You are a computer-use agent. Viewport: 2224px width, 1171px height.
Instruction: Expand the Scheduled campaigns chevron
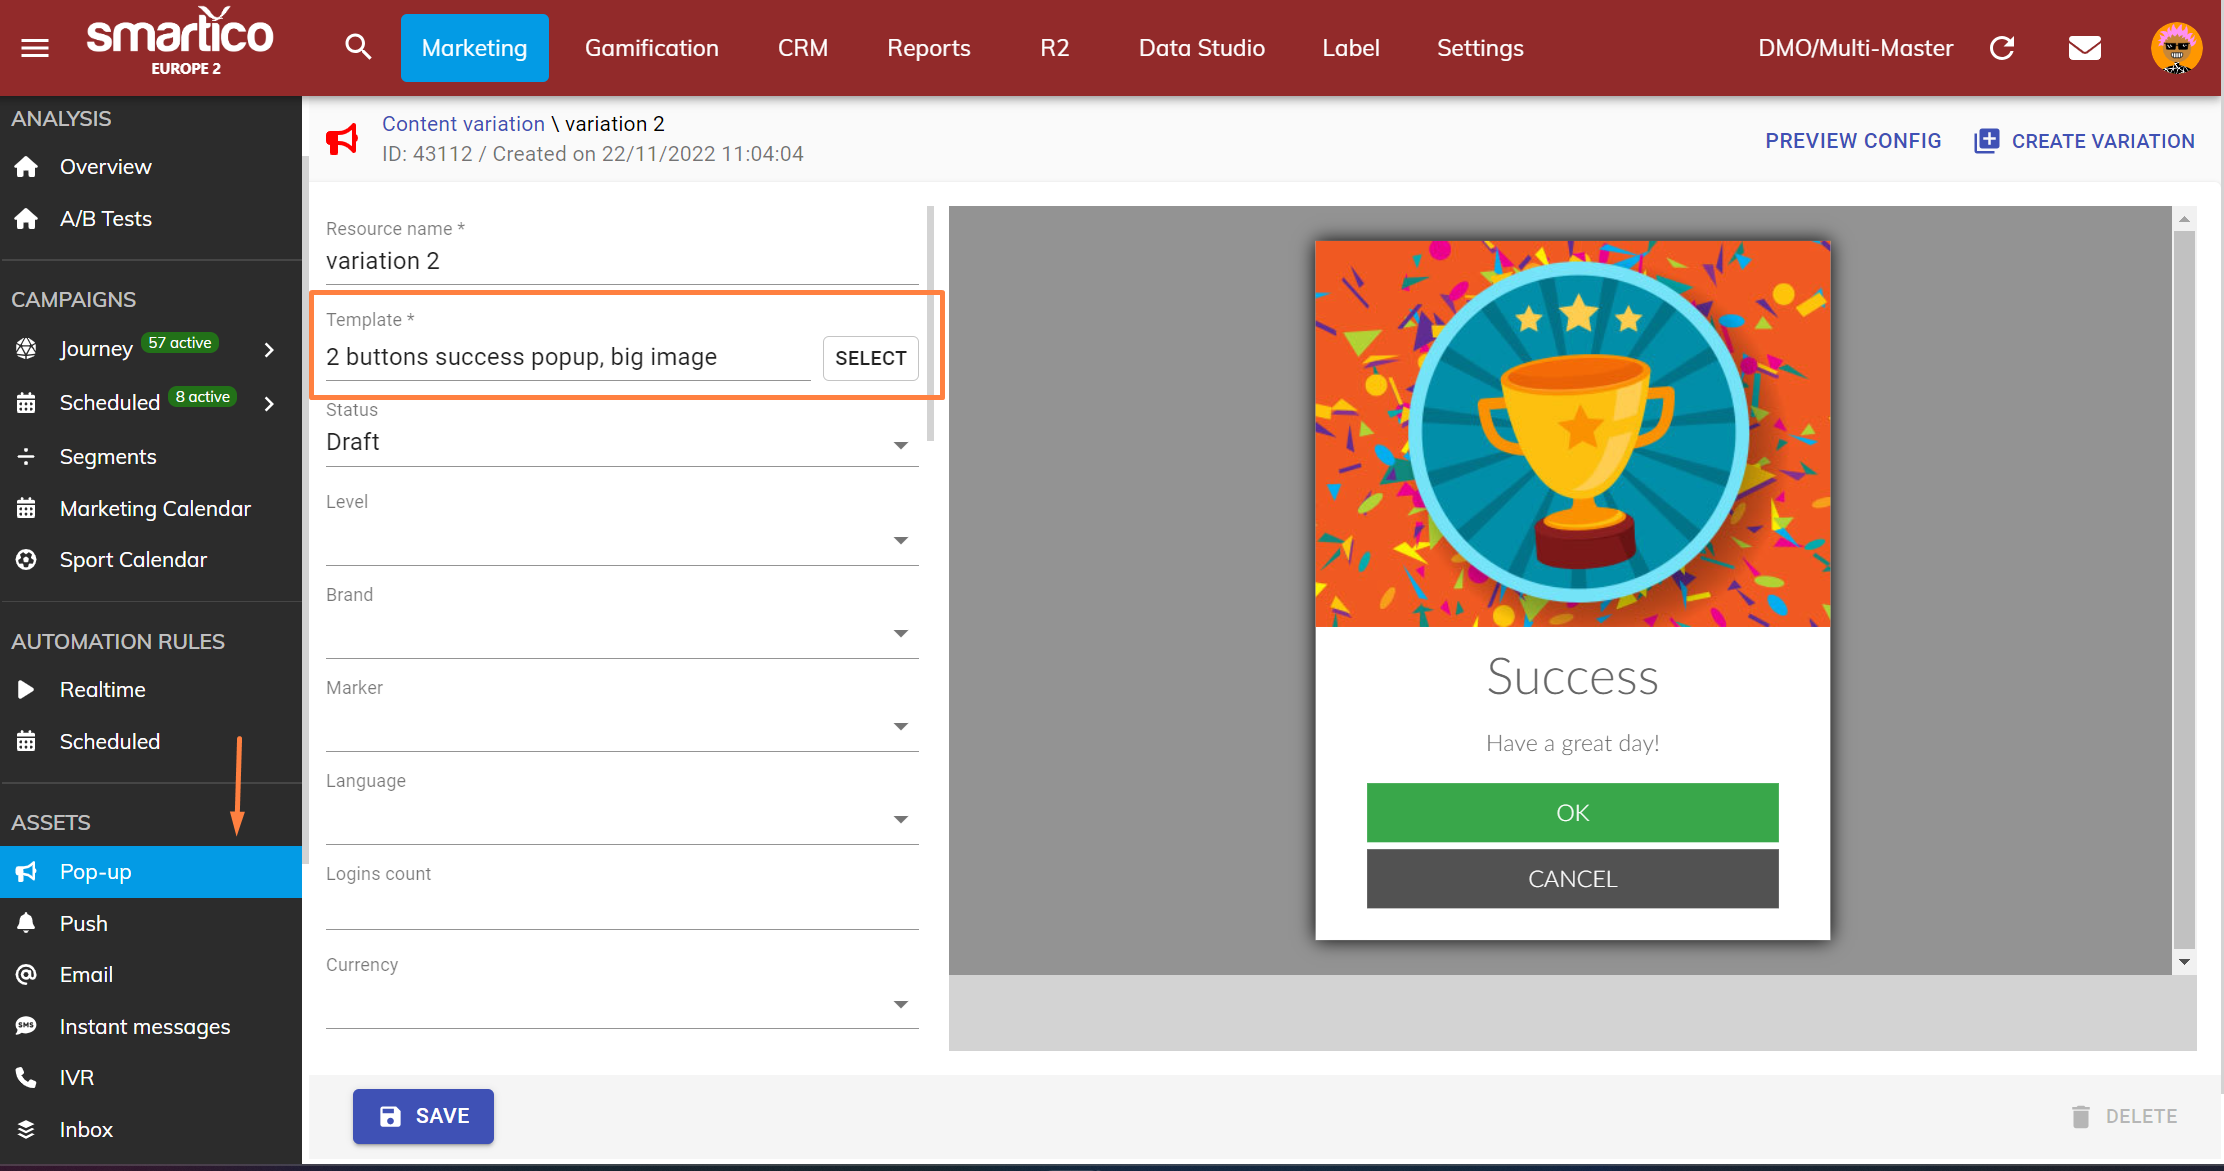coord(269,403)
